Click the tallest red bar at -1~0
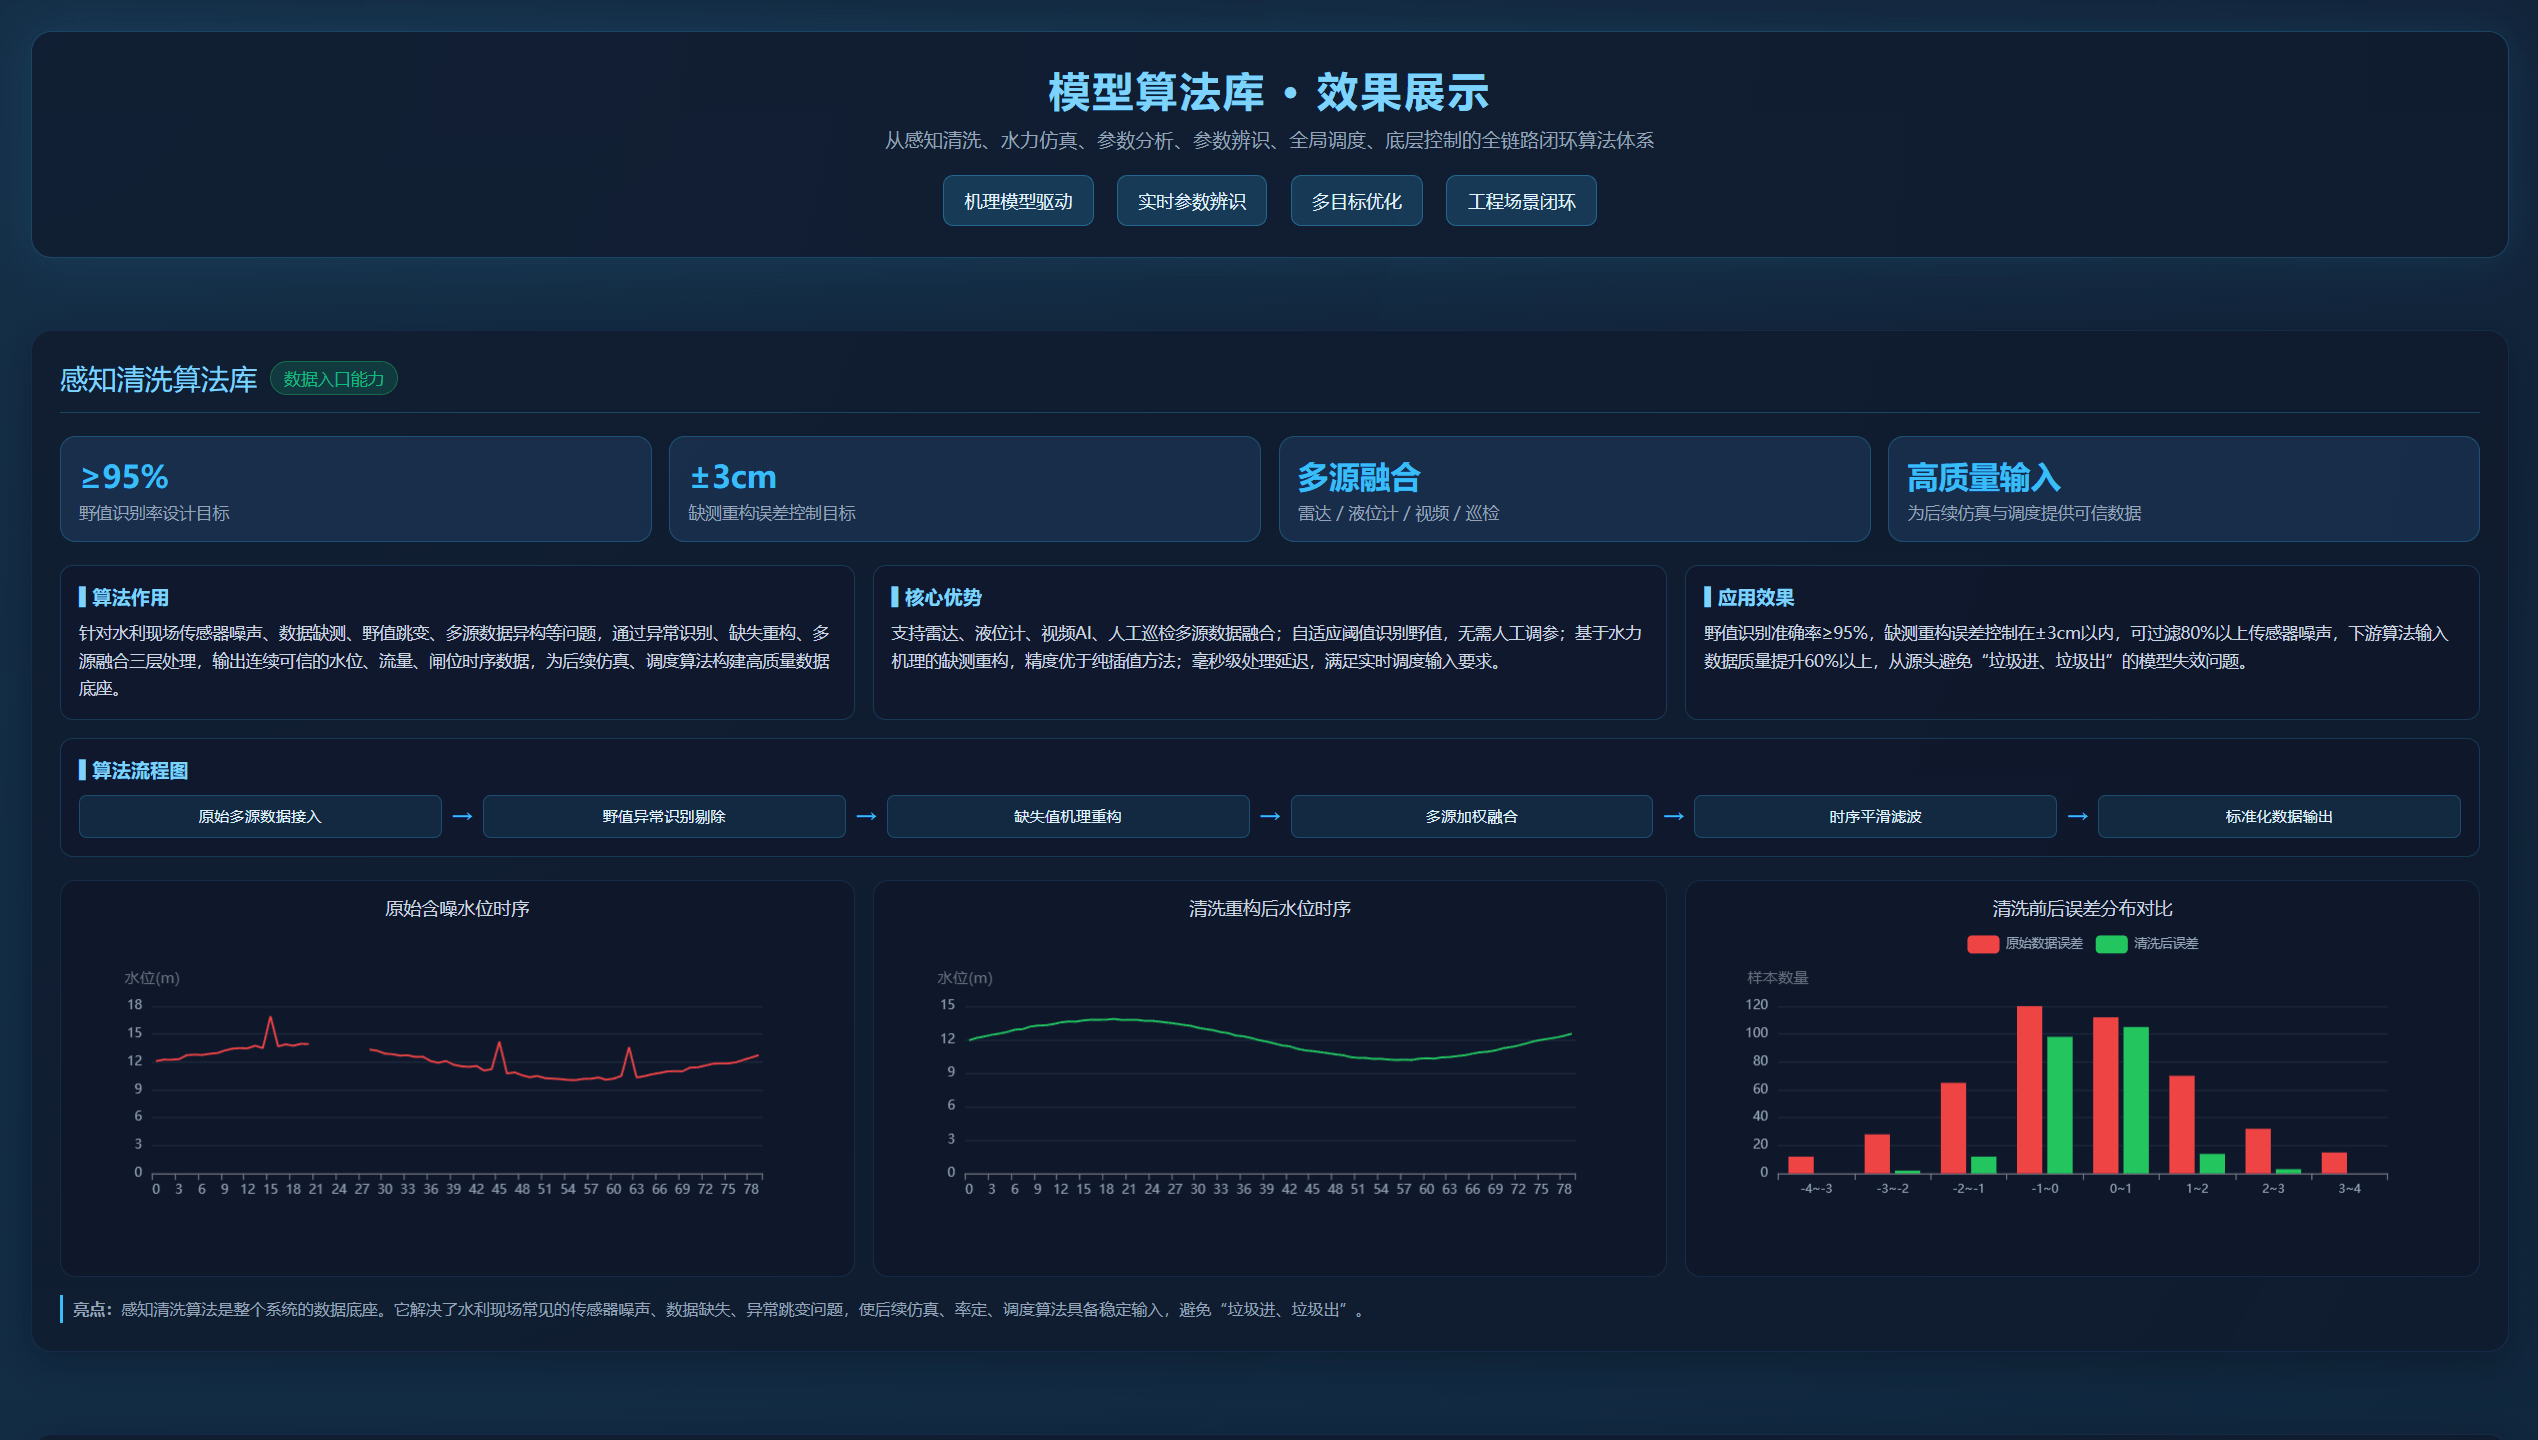Image resolution: width=2538 pixels, height=1440 pixels. 2029,1090
